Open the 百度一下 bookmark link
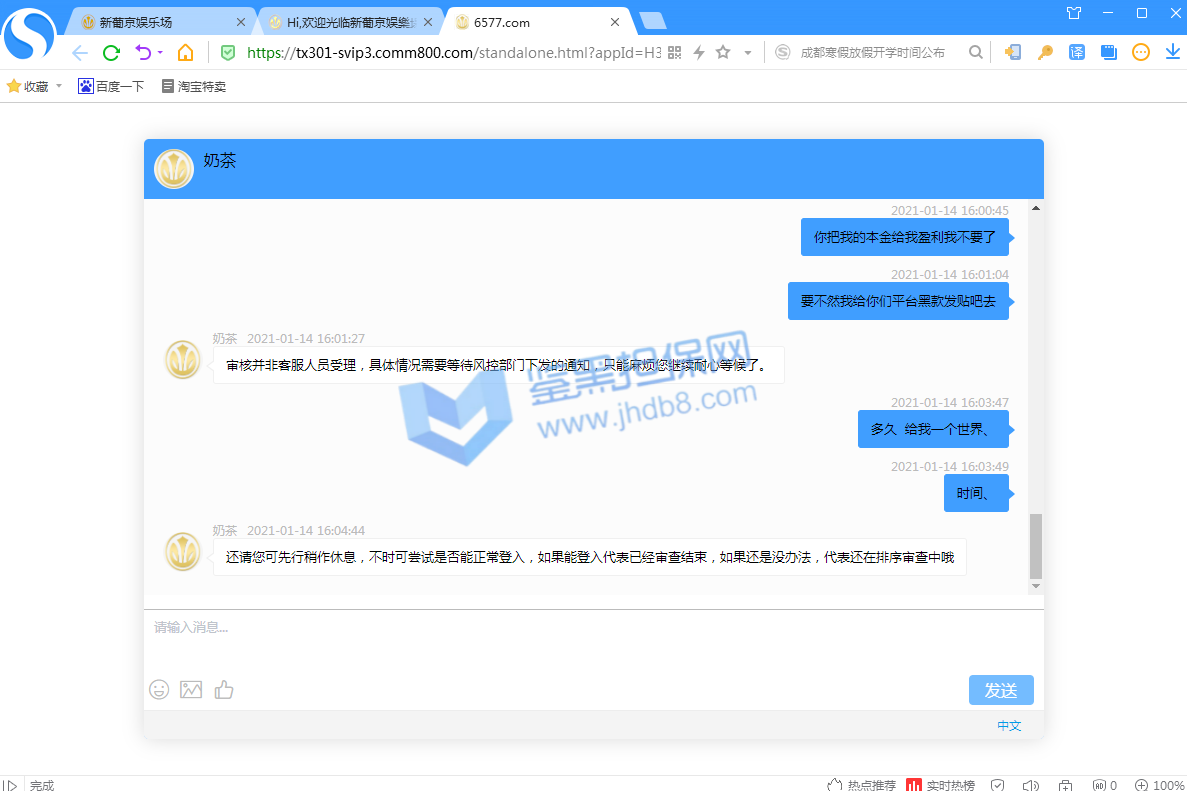 coord(111,87)
